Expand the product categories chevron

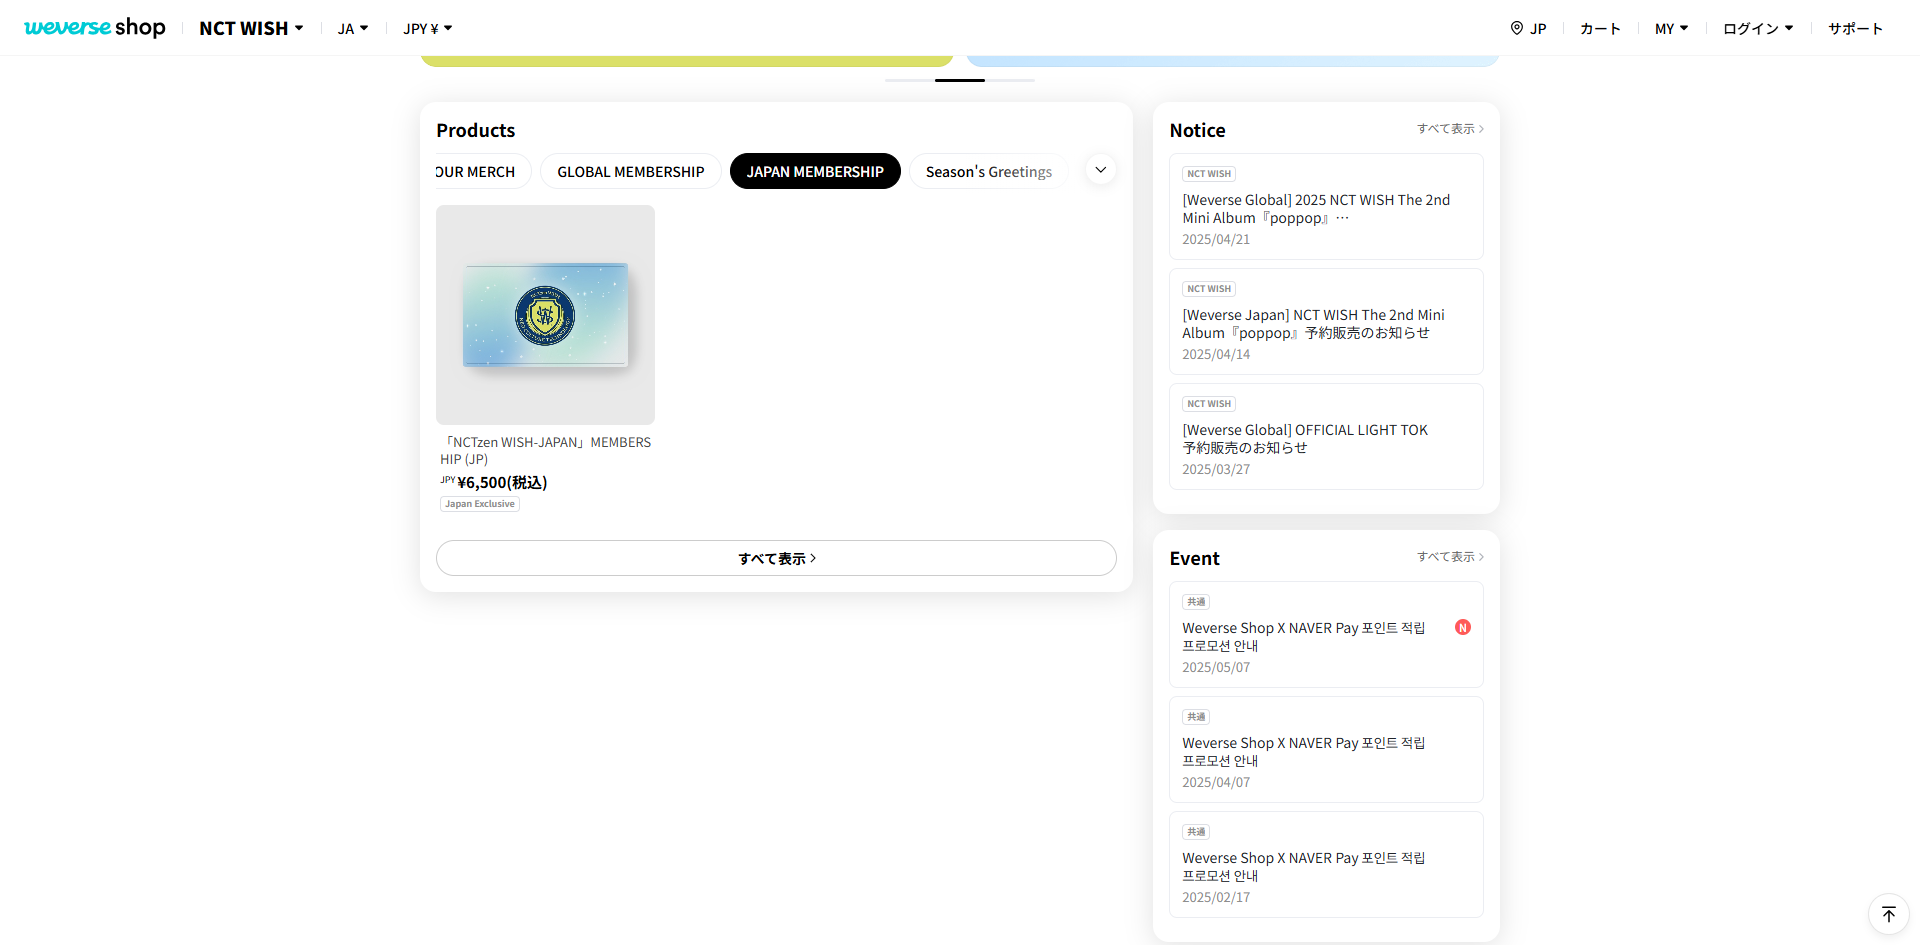pyautogui.click(x=1100, y=170)
